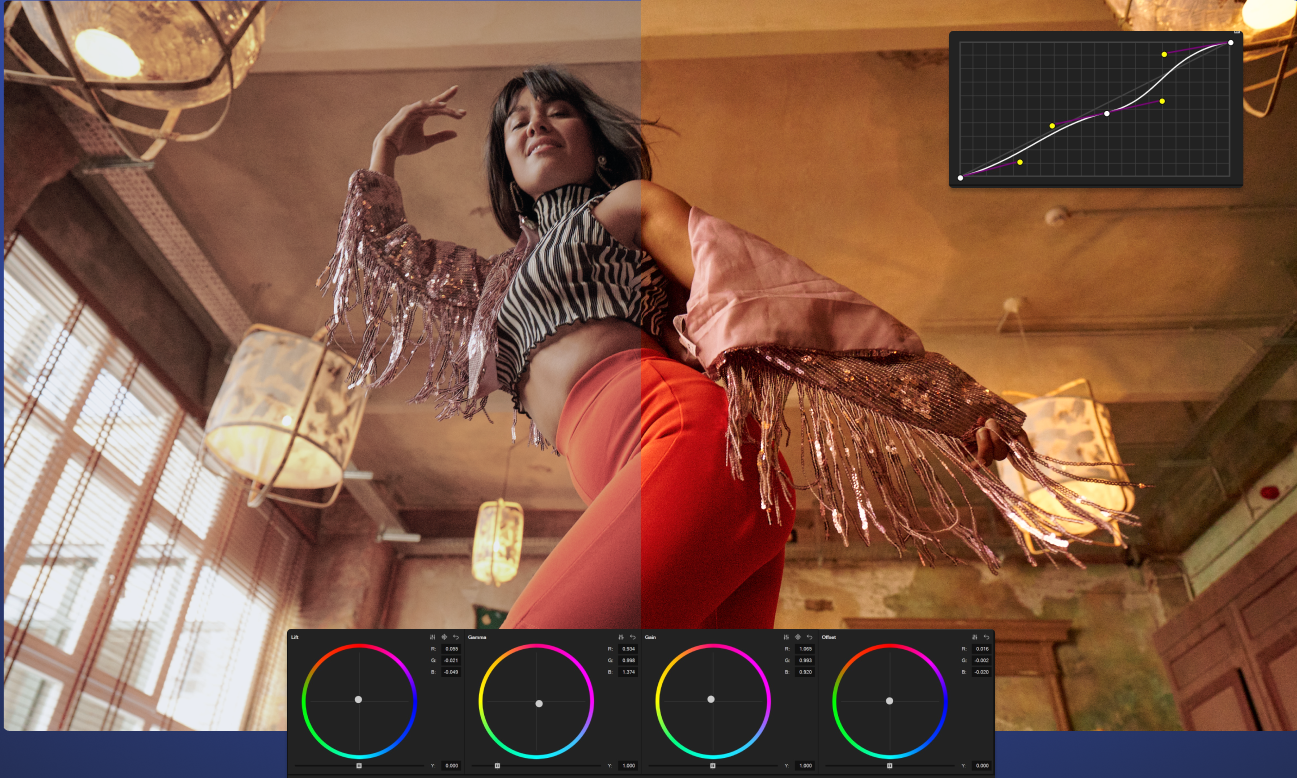Click the Lift wheel center color point

pyautogui.click(x=359, y=700)
